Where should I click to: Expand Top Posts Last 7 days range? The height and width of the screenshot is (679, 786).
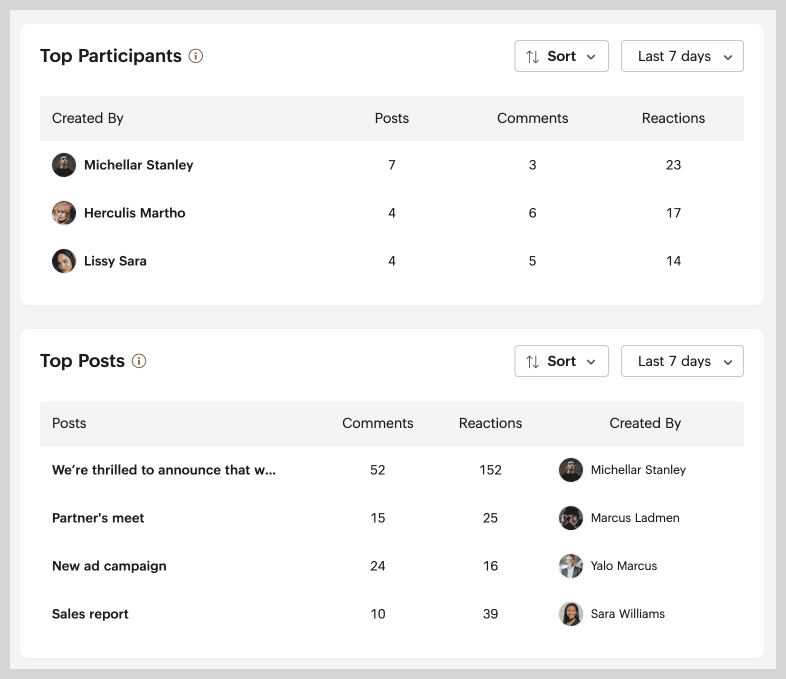[x=682, y=361]
